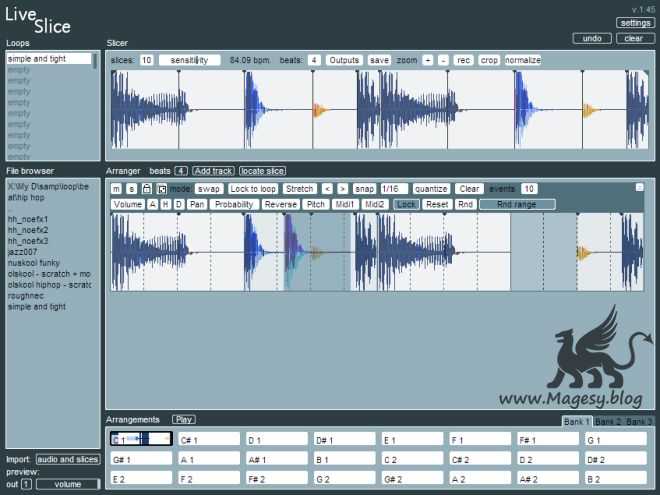The image size is (660, 495).
Task: Solo the arranger track with s
Action: [131, 189]
